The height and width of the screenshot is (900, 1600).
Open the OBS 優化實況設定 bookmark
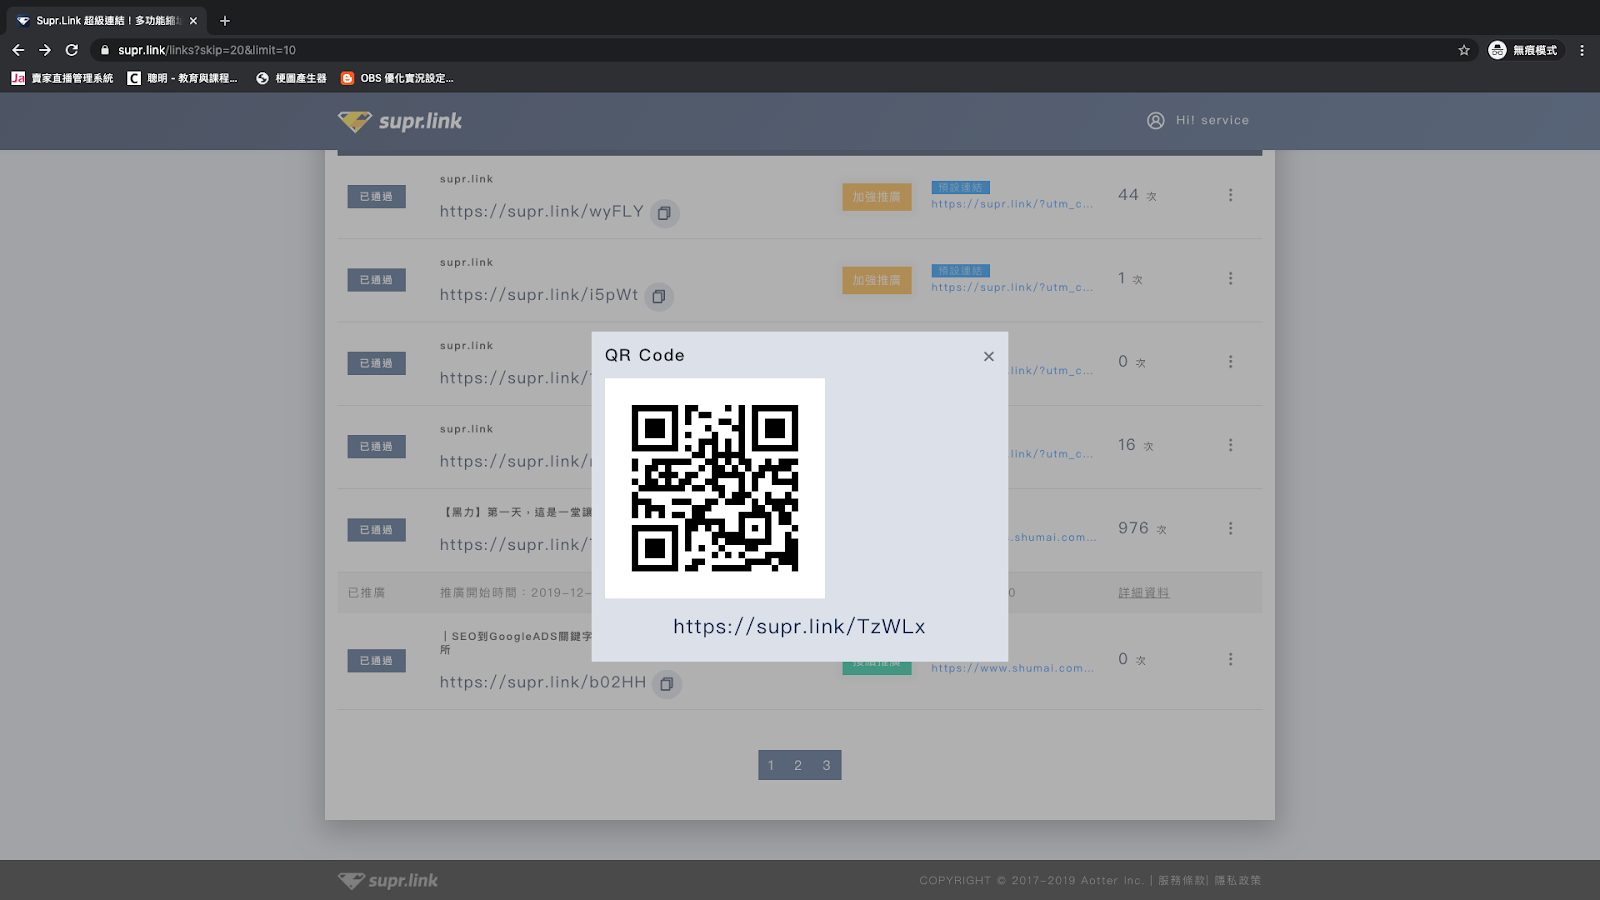(x=397, y=78)
